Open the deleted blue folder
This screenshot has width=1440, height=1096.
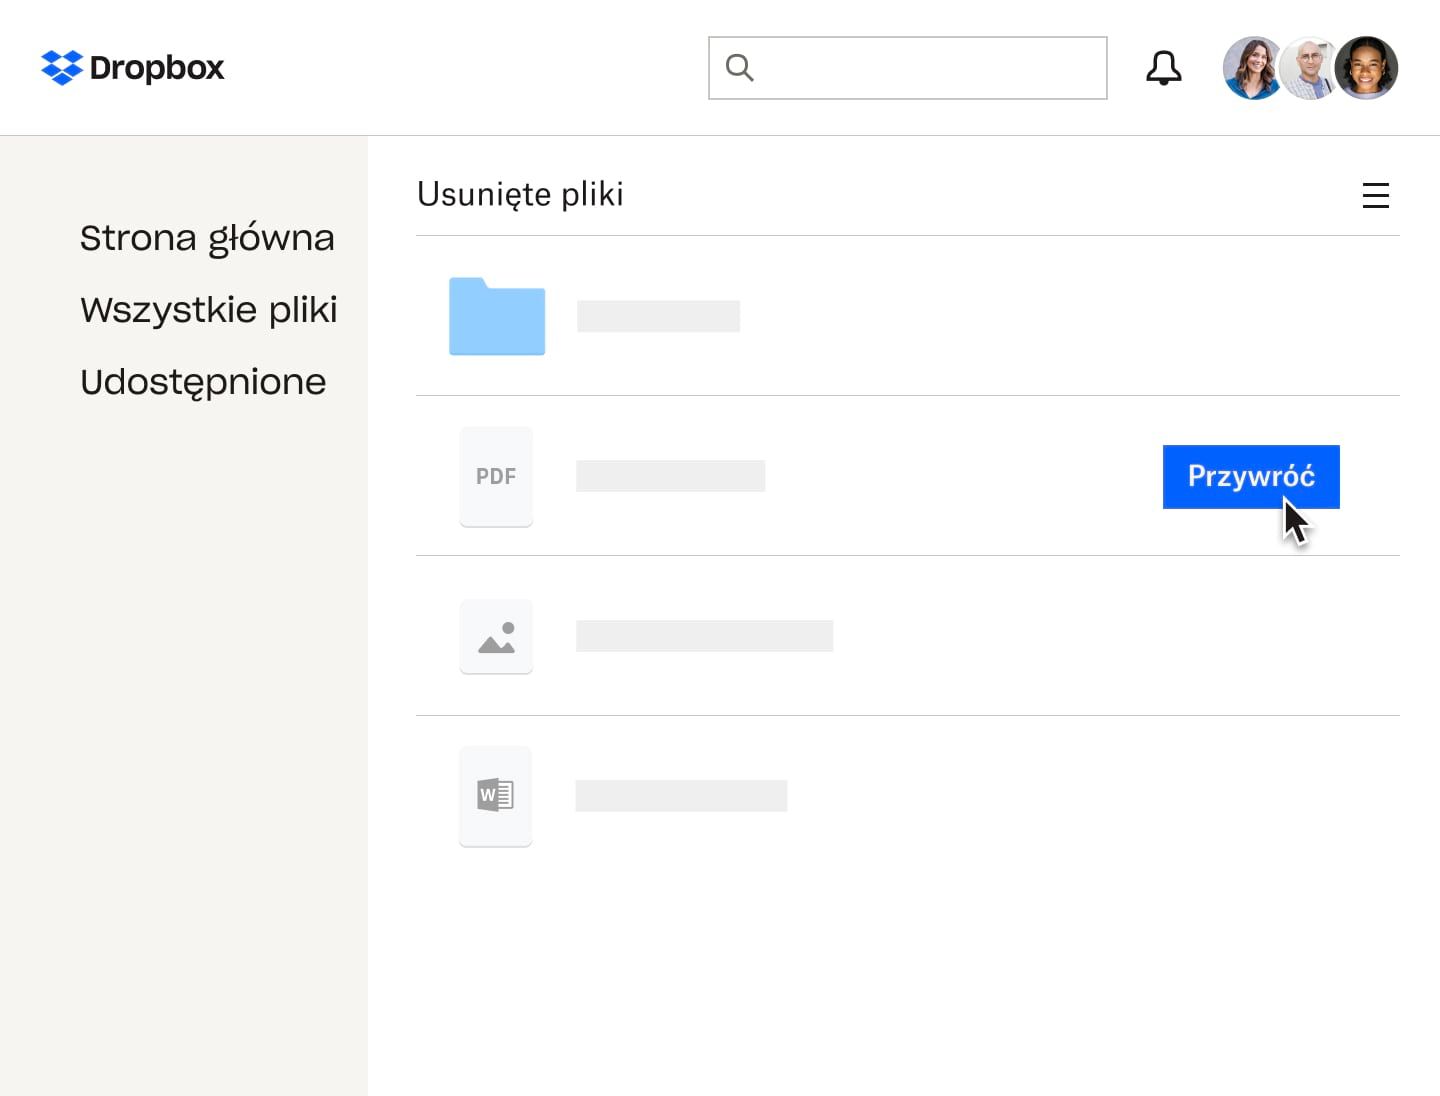(x=497, y=316)
